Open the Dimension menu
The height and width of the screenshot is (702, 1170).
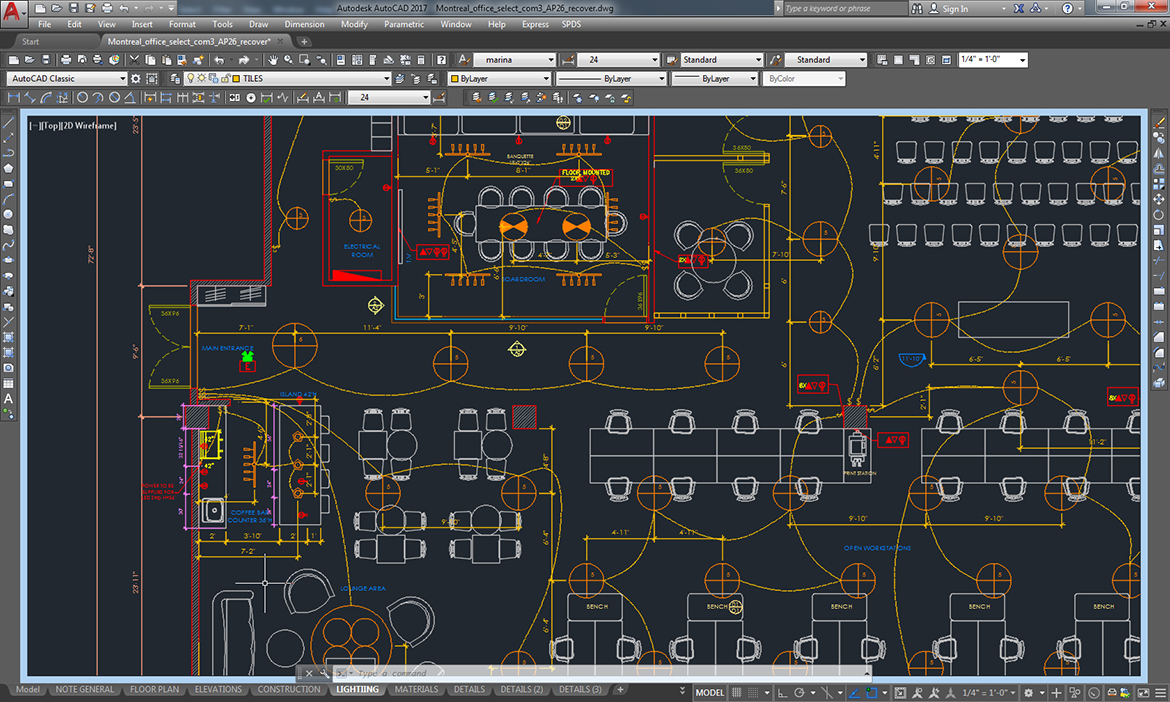click(x=304, y=24)
